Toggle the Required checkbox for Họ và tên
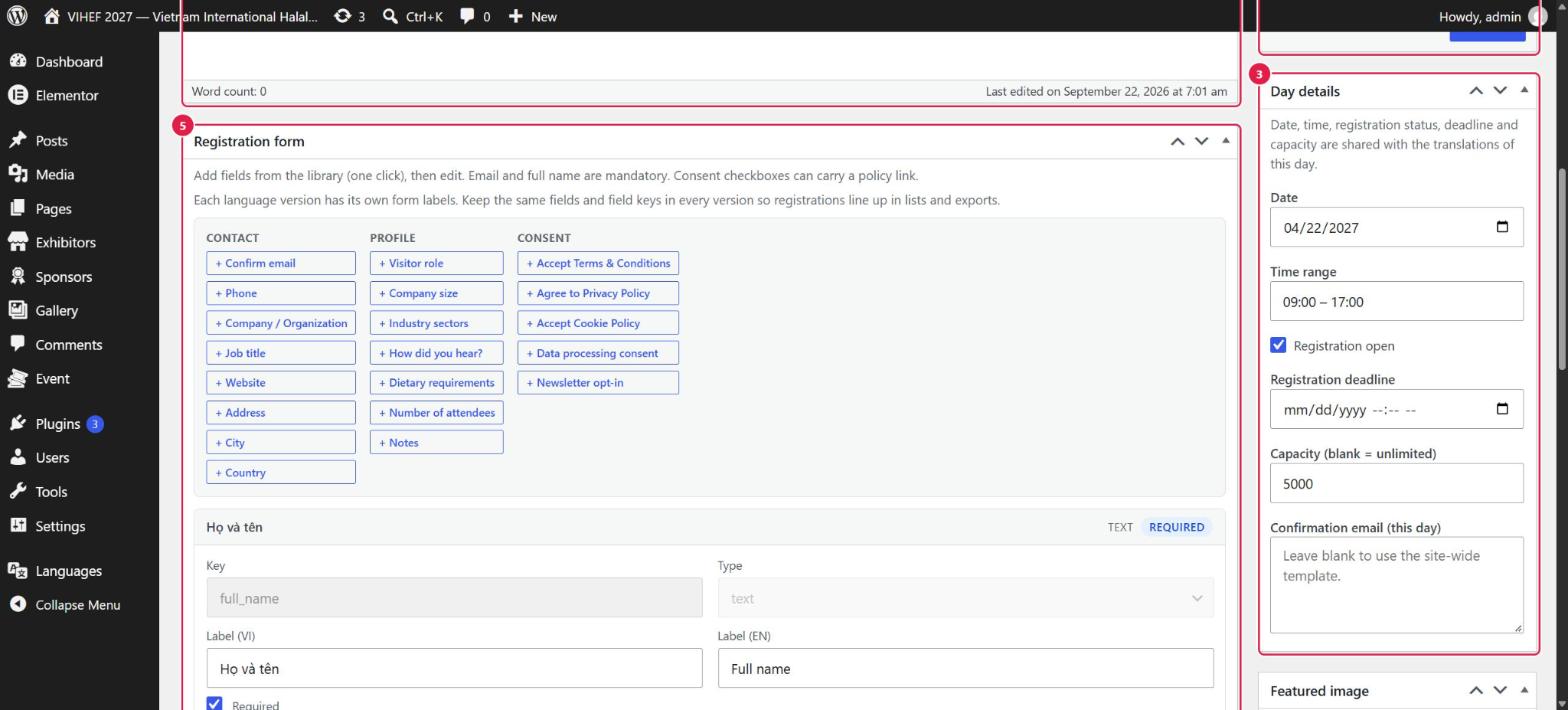Screen dimensions: 1568x710 (214, 704)
